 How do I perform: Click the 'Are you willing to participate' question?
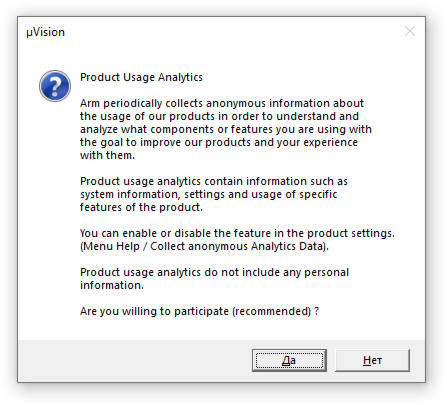(199, 311)
